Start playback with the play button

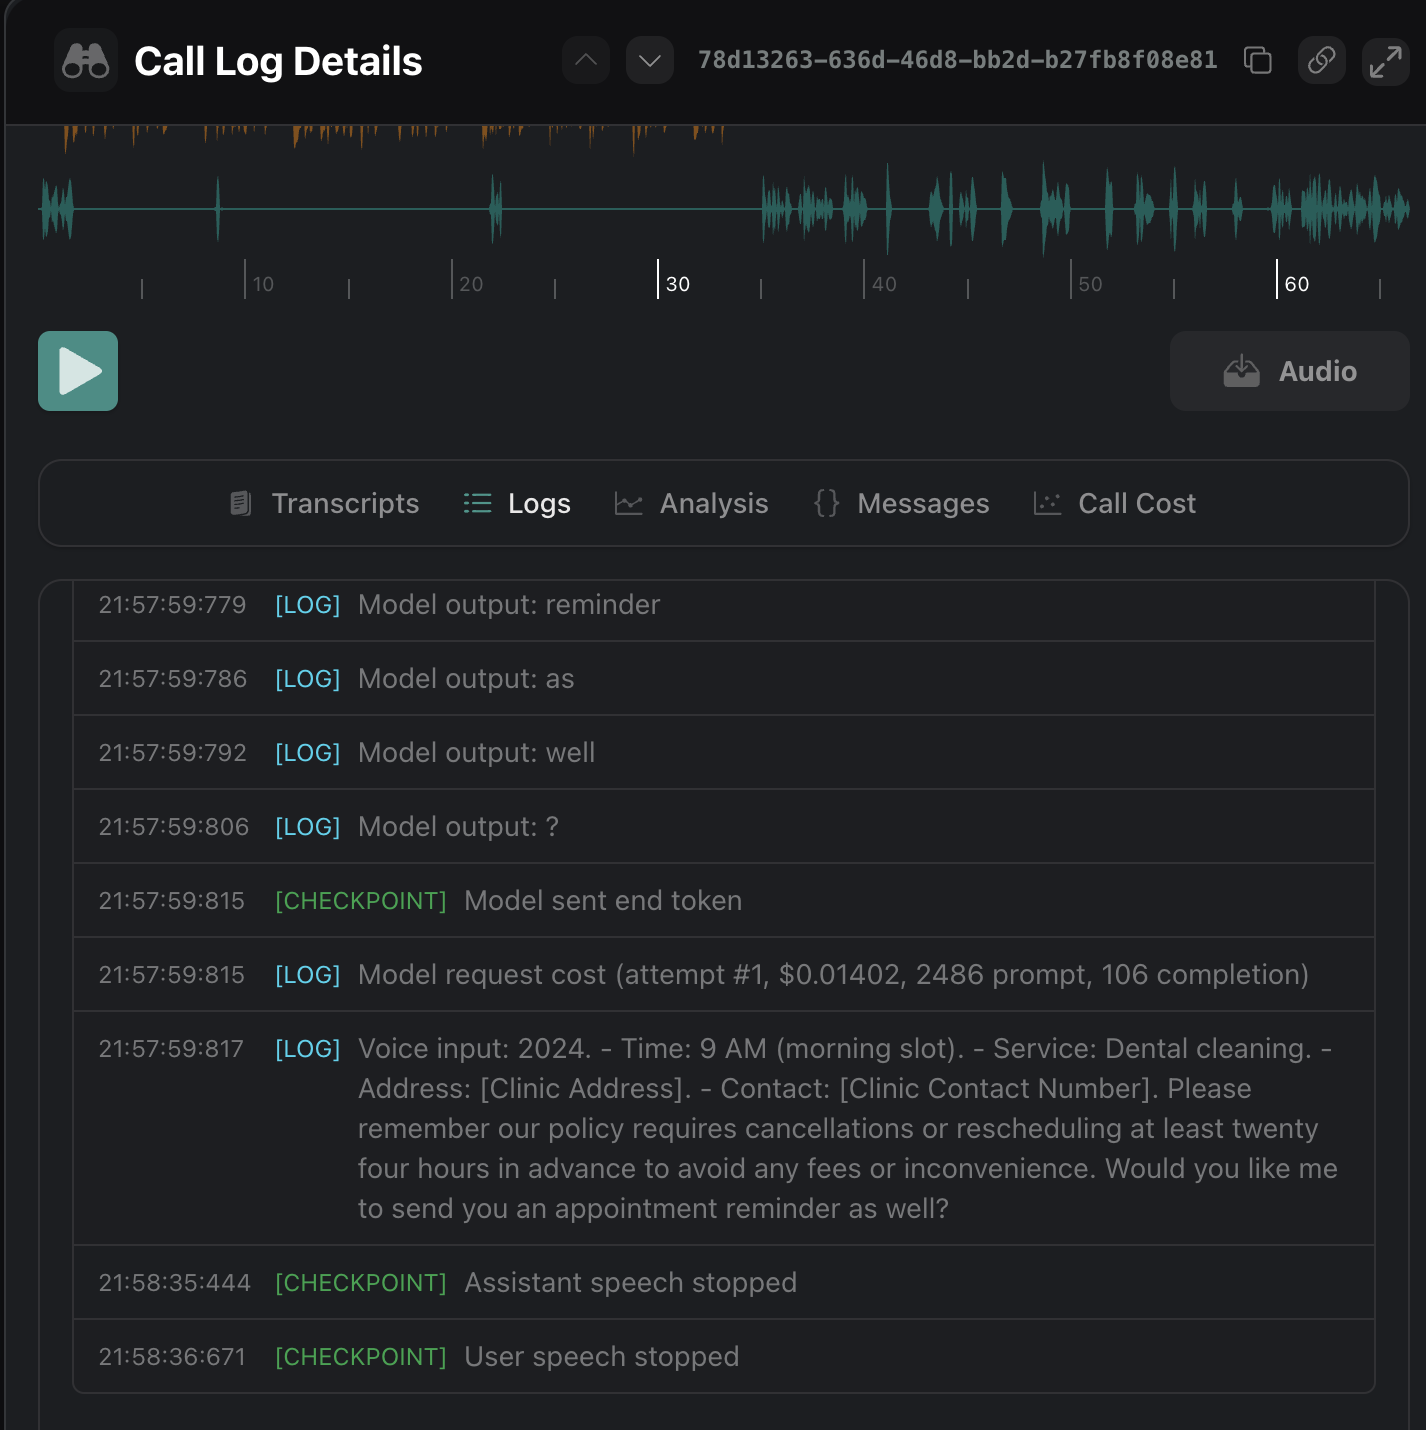[78, 371]
